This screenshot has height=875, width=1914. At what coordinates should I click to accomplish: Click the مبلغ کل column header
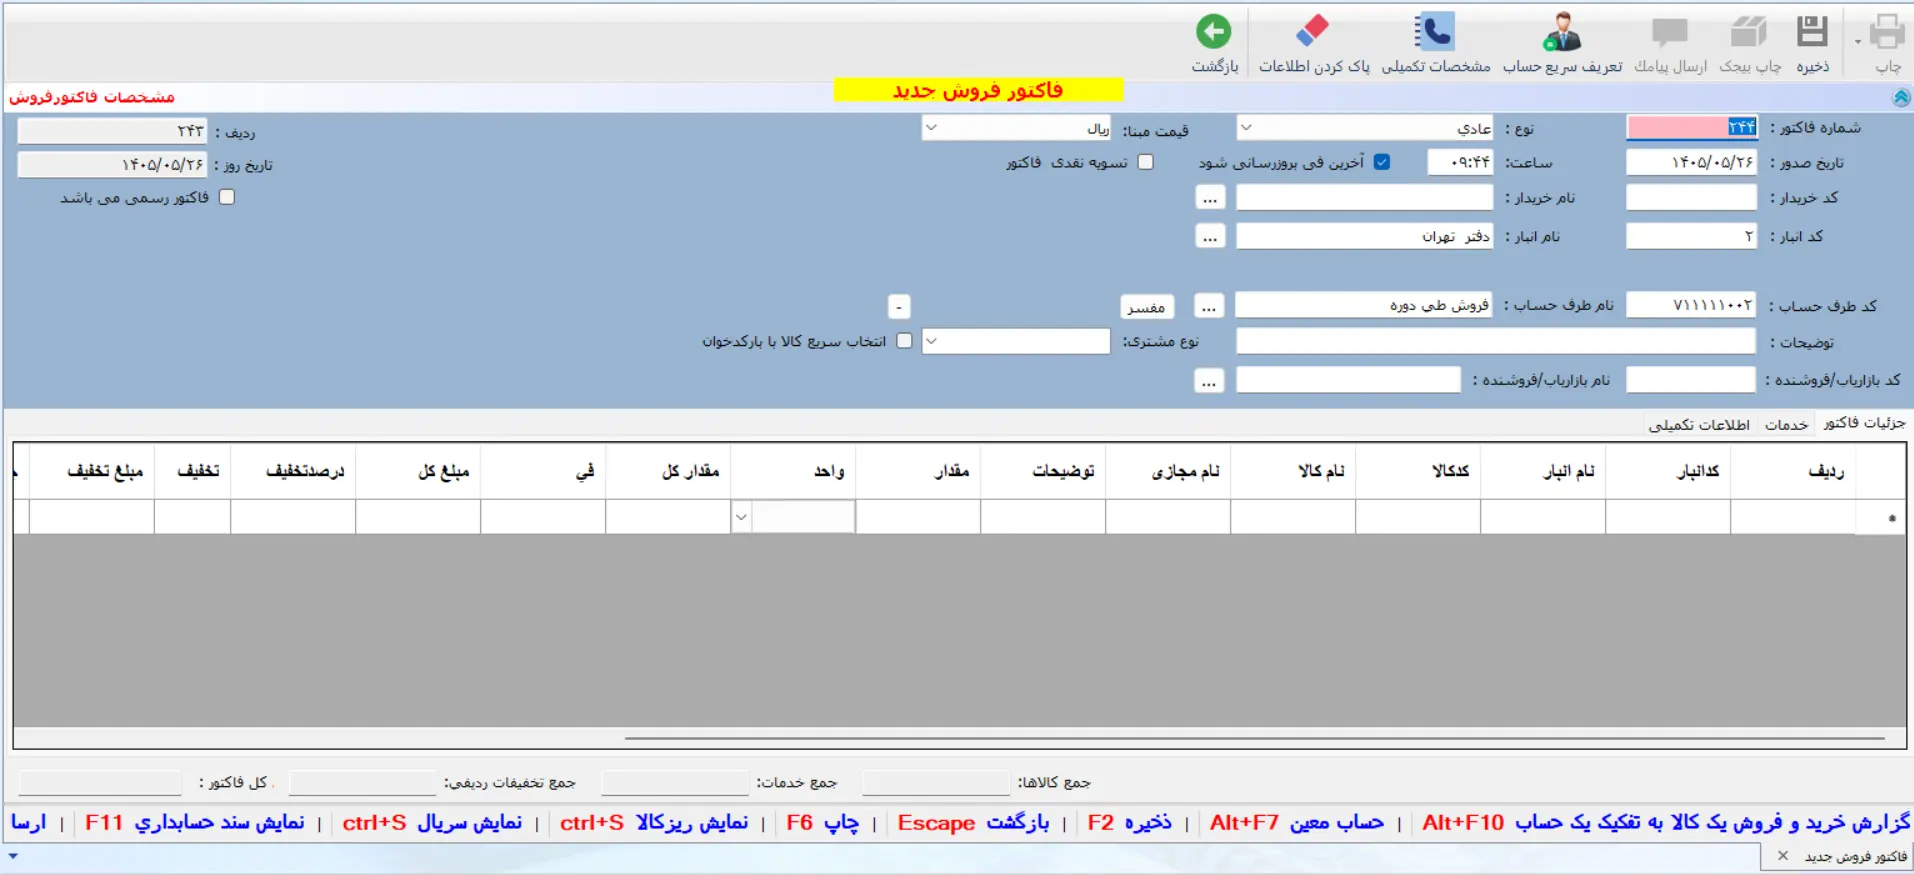pyautogui.click(x=418, y=470)
